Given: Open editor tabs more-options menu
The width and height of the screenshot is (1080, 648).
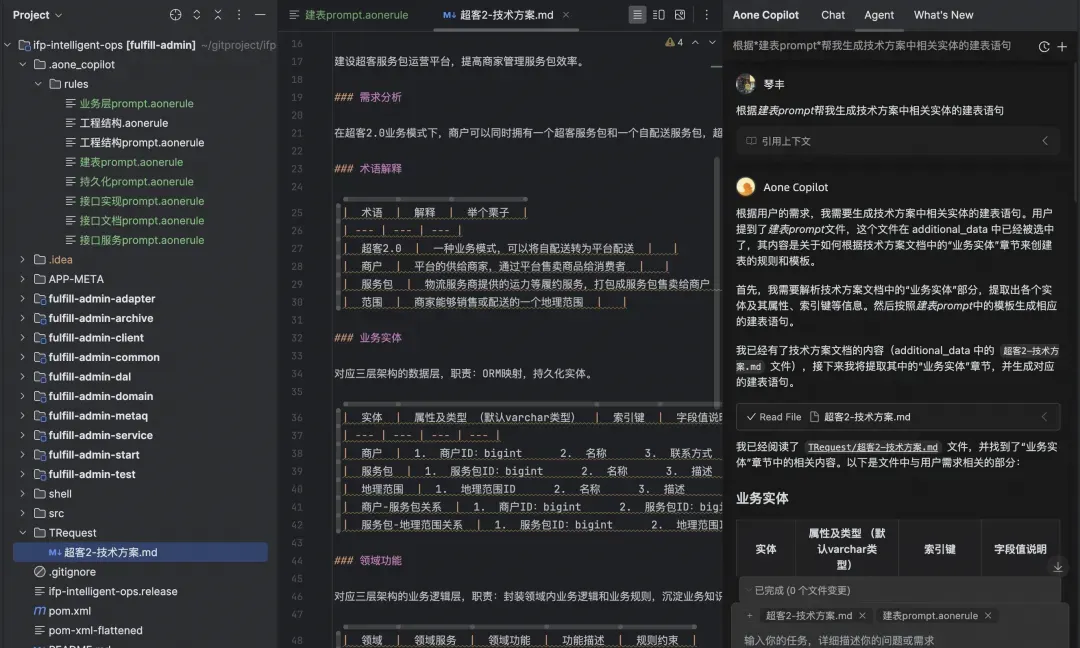Looking at the screenshot, I should [706, 14].
